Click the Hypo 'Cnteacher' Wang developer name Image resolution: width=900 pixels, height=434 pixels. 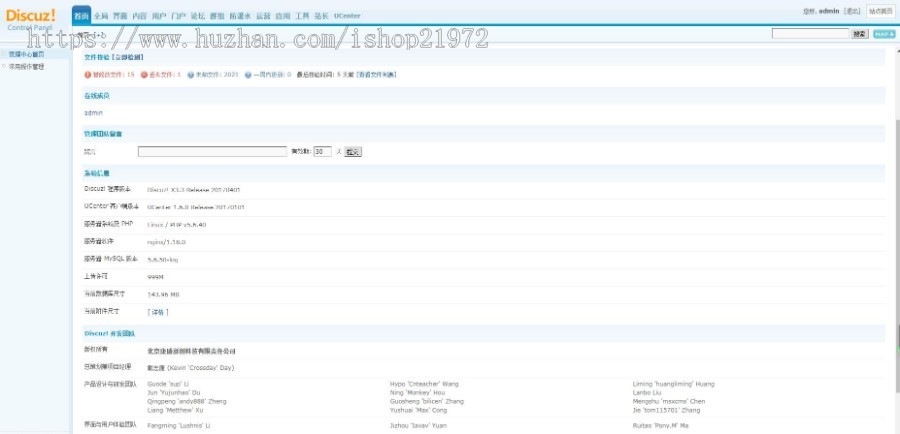click(424, 383)
